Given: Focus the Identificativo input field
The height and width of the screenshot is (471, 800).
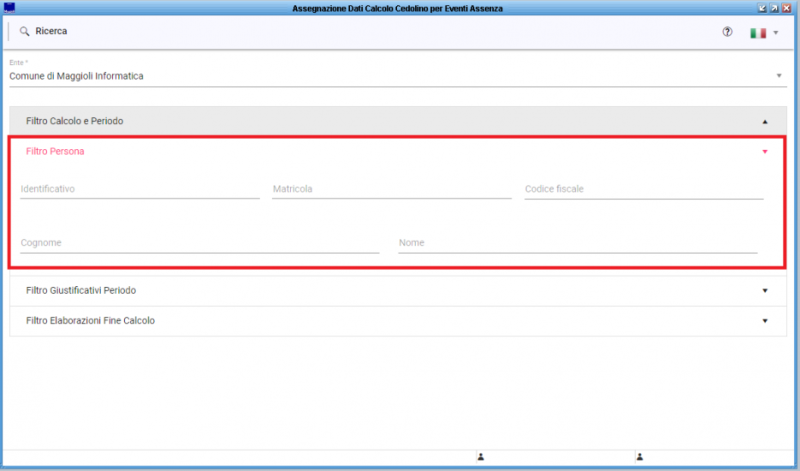Looking at the screenshot, I should click(140, 189).
